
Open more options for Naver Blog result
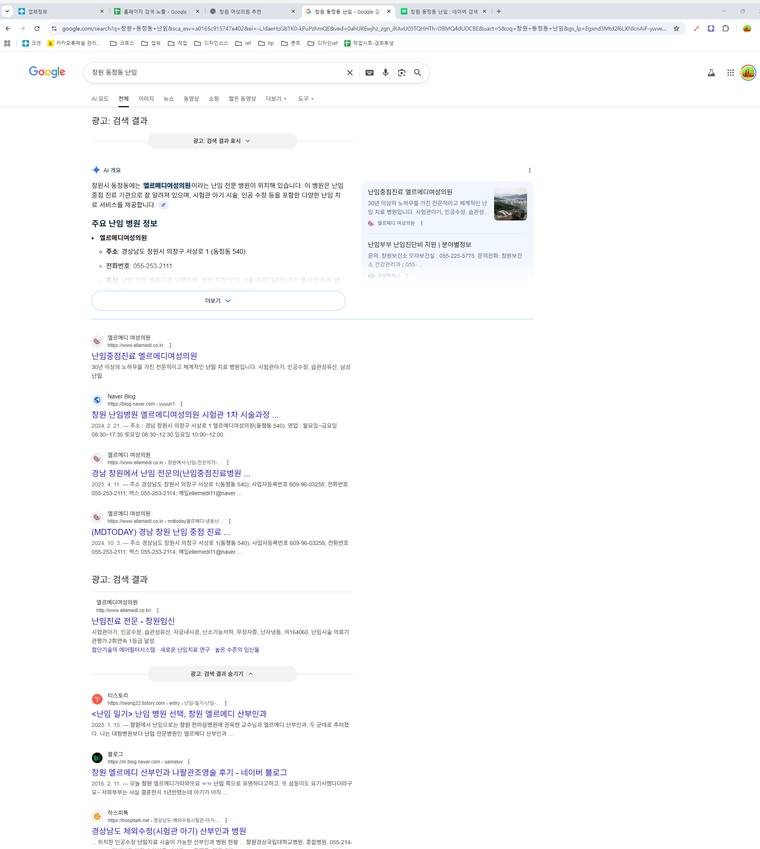(181, 404)
